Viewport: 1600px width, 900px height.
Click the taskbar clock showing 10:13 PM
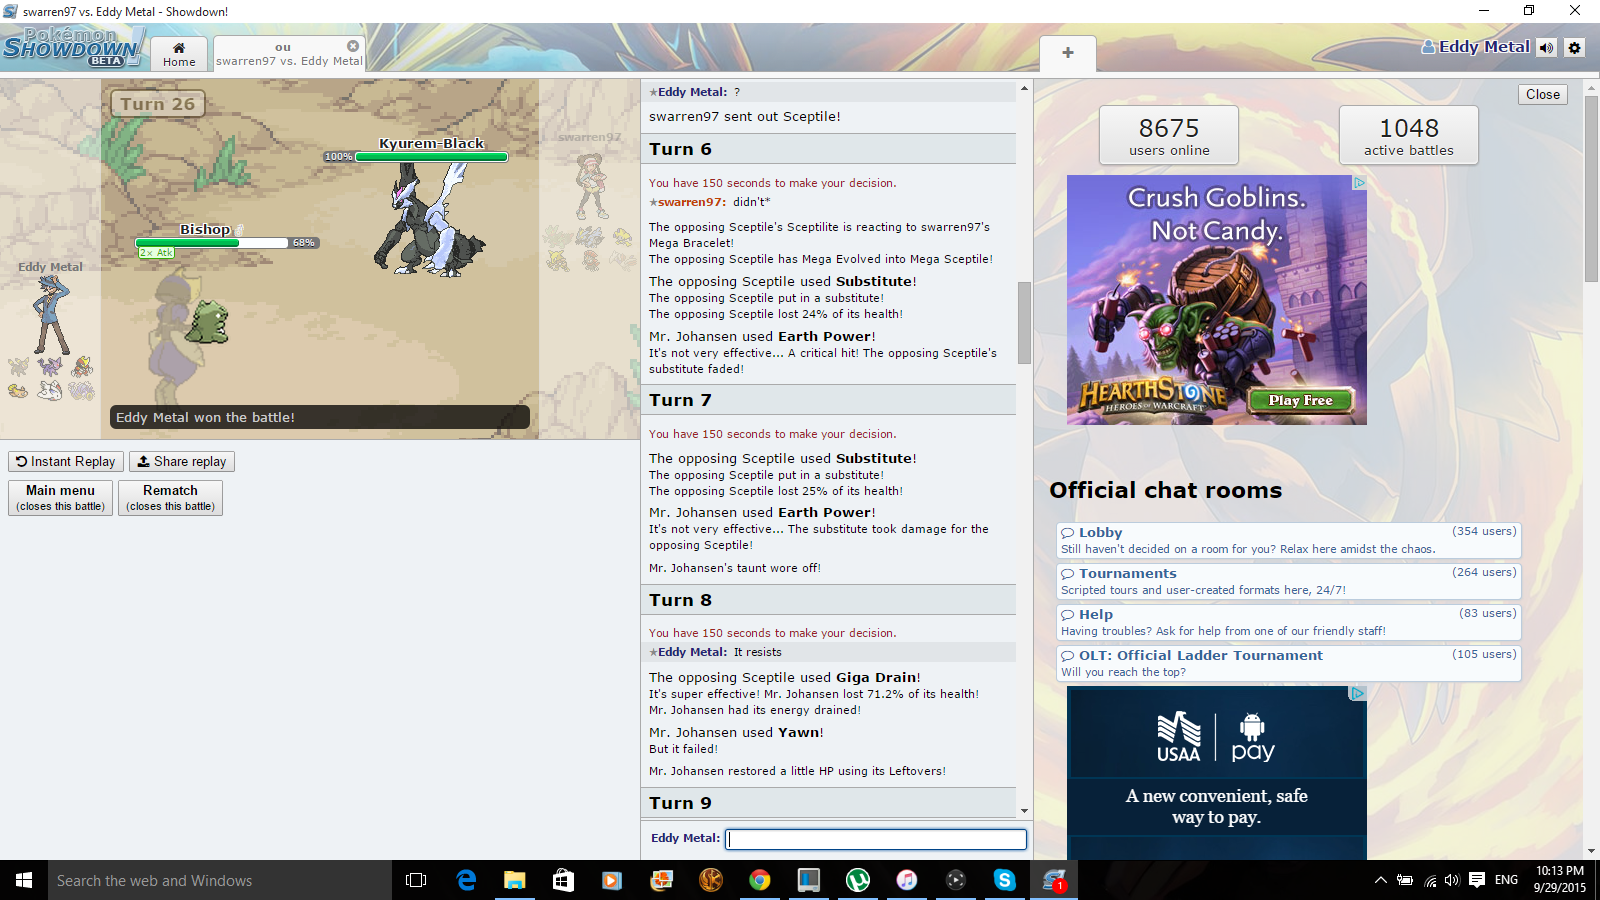(1560, 880)
